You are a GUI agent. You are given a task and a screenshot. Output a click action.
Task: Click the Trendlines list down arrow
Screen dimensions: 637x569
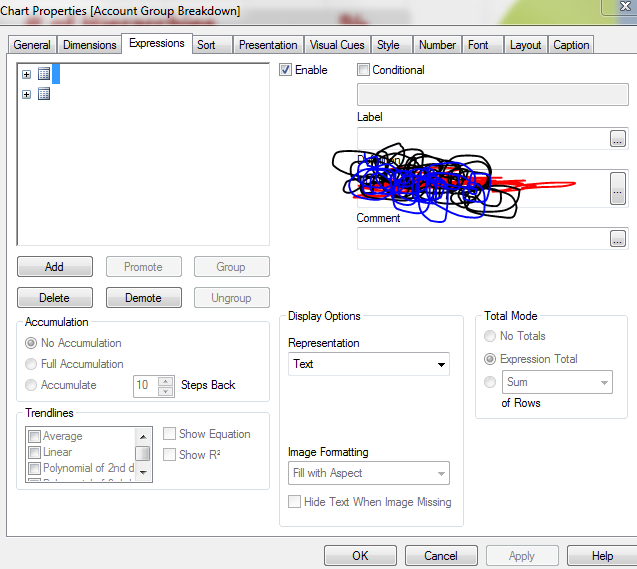tap(143, 473)
